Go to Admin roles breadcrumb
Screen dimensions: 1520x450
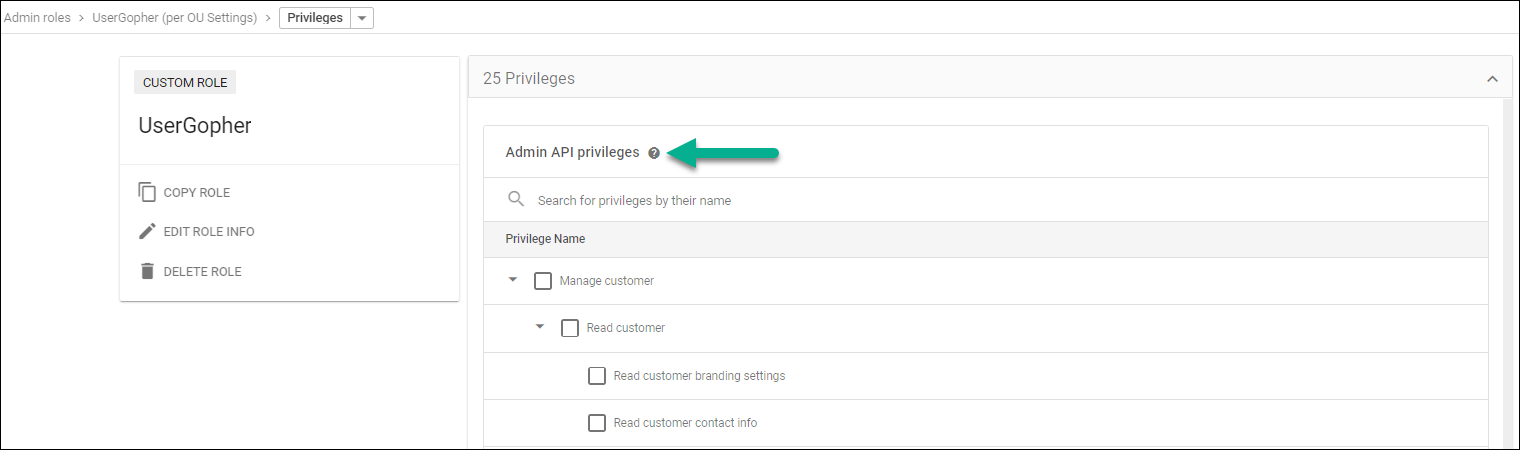[38, 18]
